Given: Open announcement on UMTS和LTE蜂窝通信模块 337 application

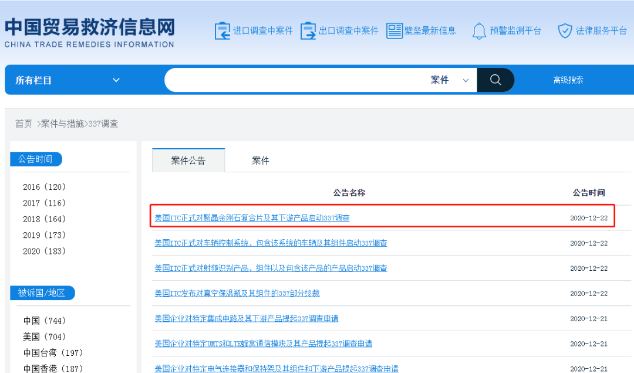Looking at the screenshot, I should (x=263, y=343).
